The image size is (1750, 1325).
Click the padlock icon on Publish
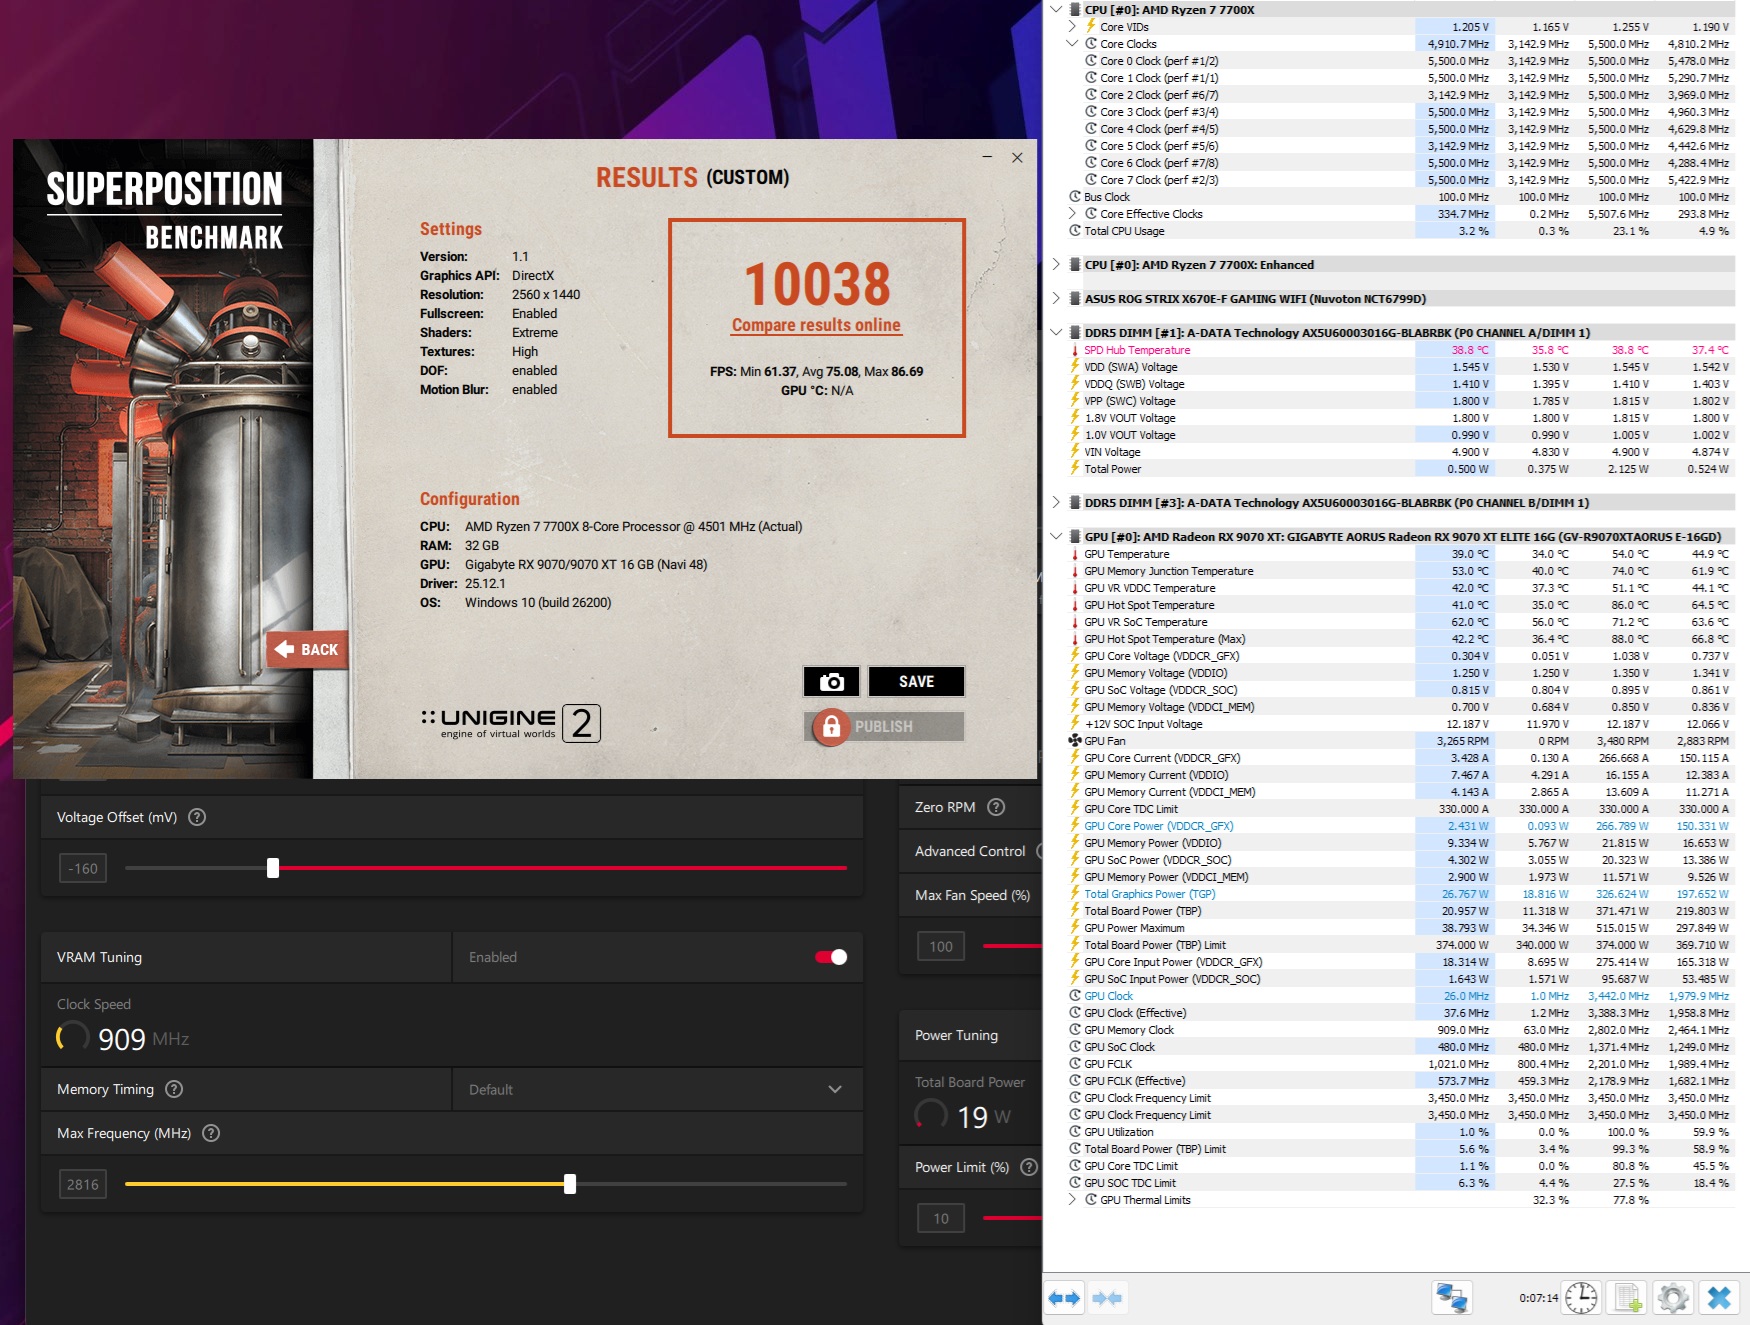pos(831,727)
